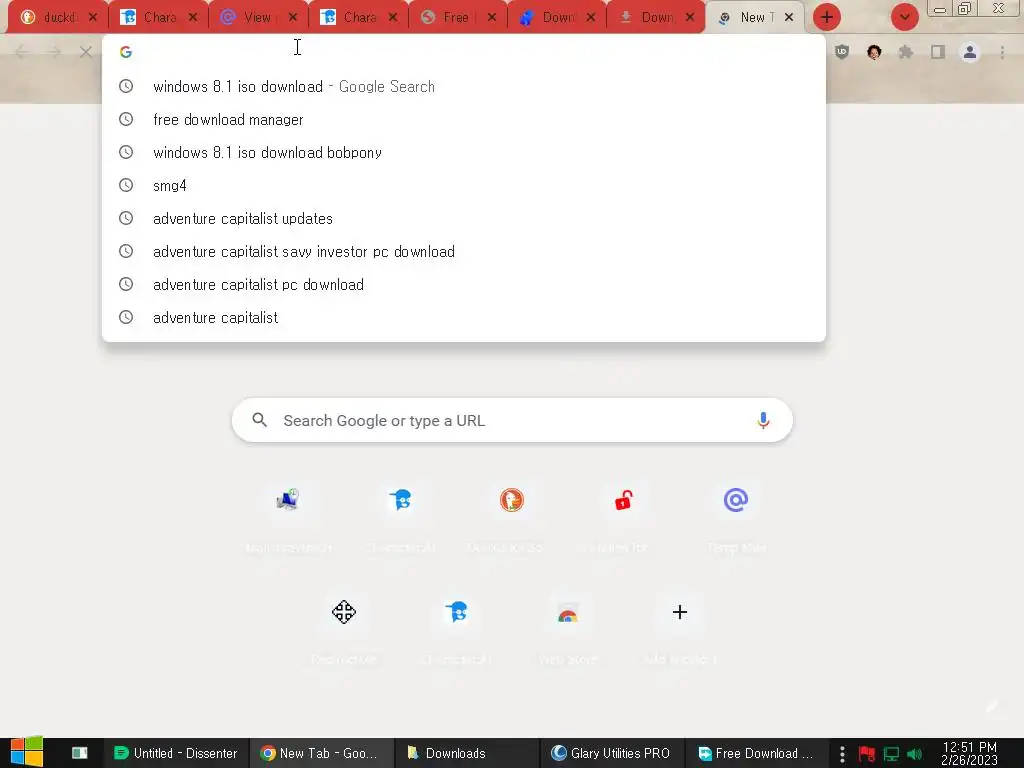Open the volume speaker tray icon
Image resolution: width=1024 pixels, height=768 pixels.
pos(914,754)
